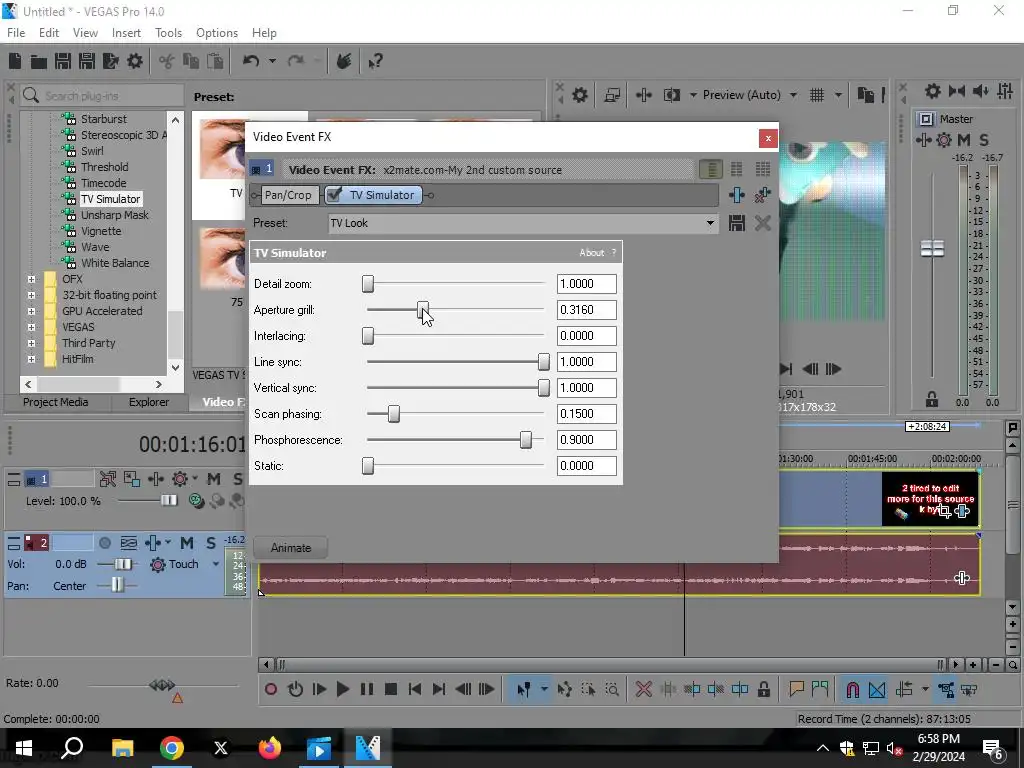Open the Tools menu
This screenshot has width=1024, height=768.
tap(168, 33)
